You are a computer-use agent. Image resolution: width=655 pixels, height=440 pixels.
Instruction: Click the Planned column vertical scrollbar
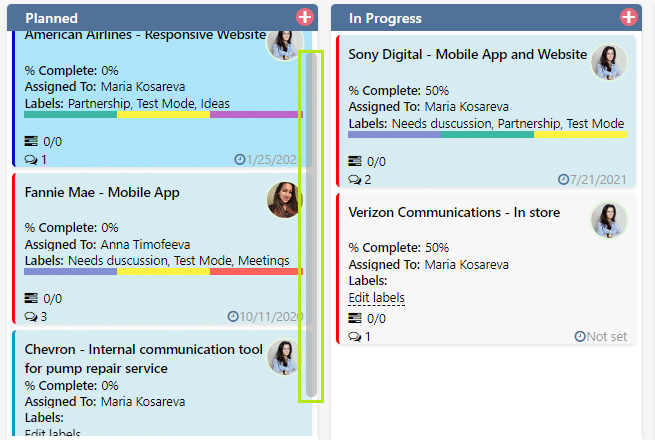pyautogui.click(x=311, y=226)
